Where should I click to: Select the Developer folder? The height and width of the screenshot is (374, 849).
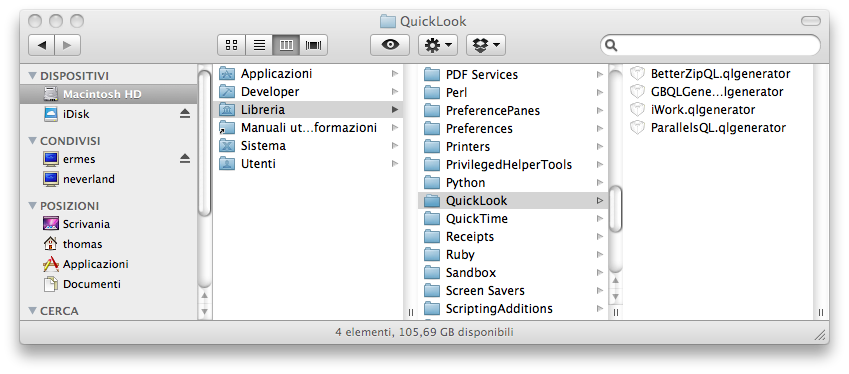coord(309,91)
